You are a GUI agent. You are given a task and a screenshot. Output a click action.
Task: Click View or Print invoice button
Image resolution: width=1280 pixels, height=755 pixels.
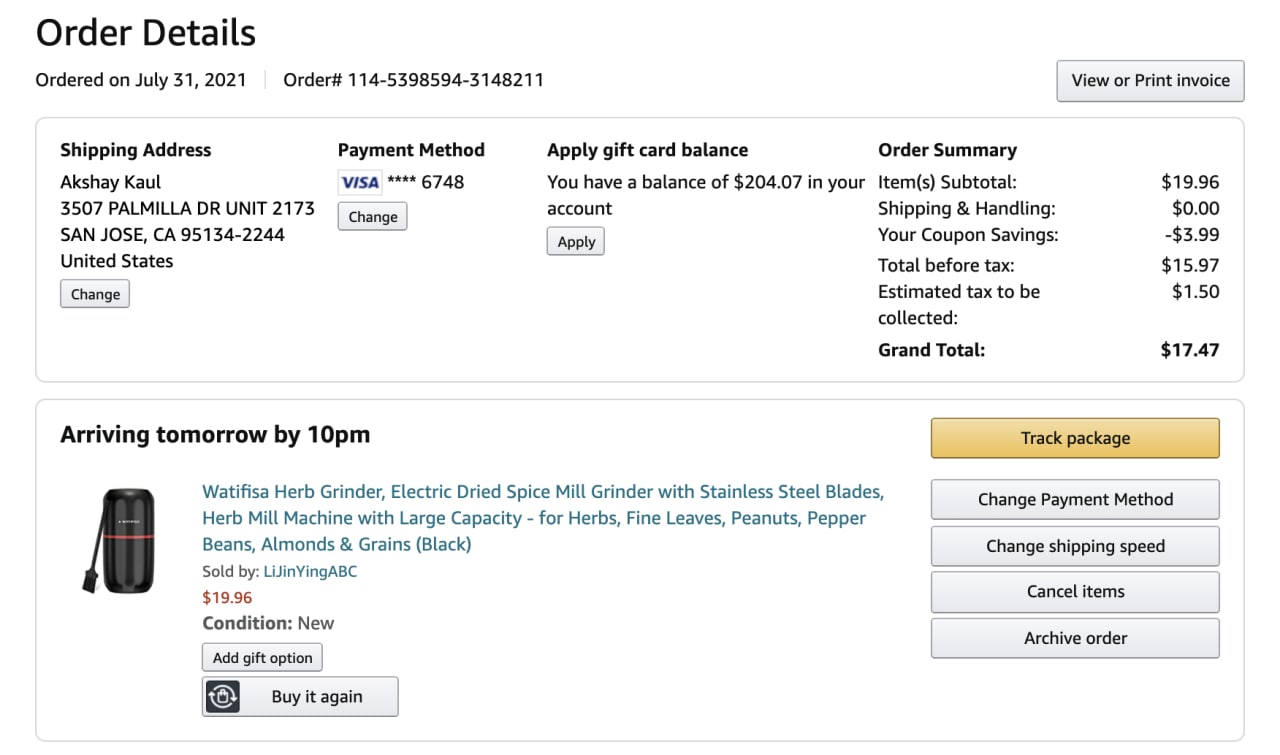click(x=1150, y=81)
